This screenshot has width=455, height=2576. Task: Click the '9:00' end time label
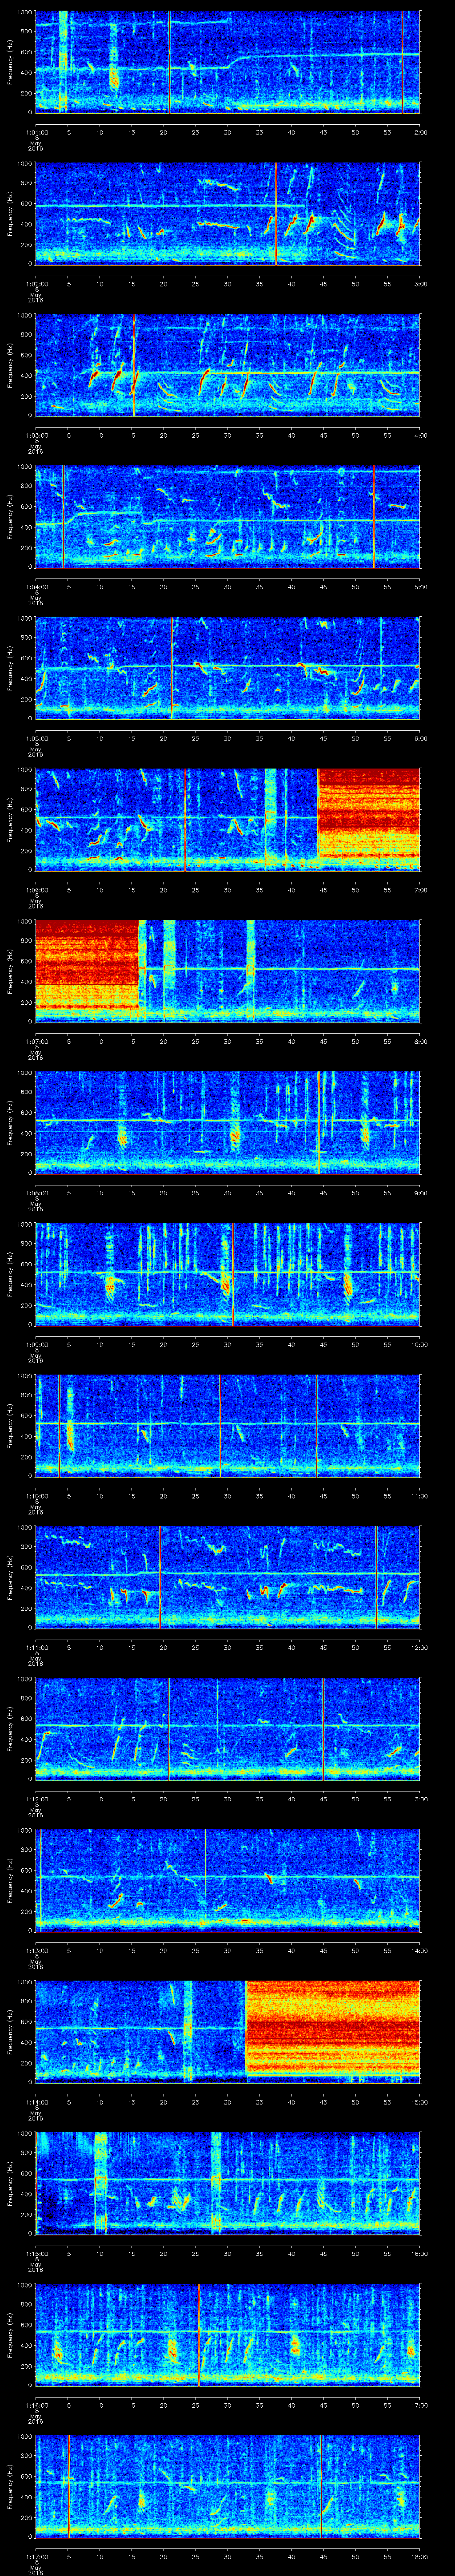click(x=420, y=1193)
